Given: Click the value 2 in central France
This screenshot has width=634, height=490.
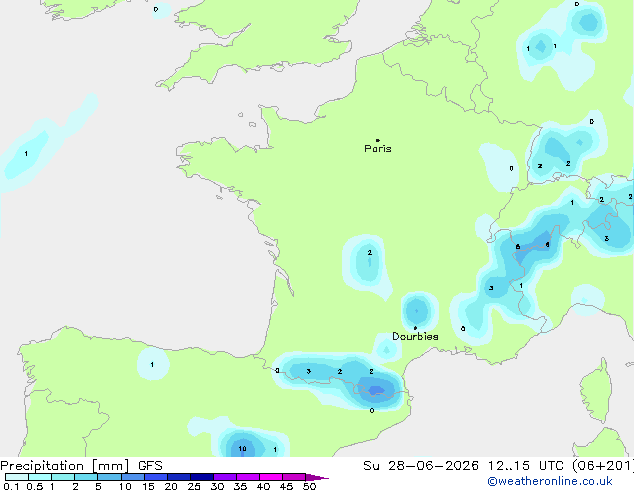Looking at the screenshot, I should click(370, 252).
